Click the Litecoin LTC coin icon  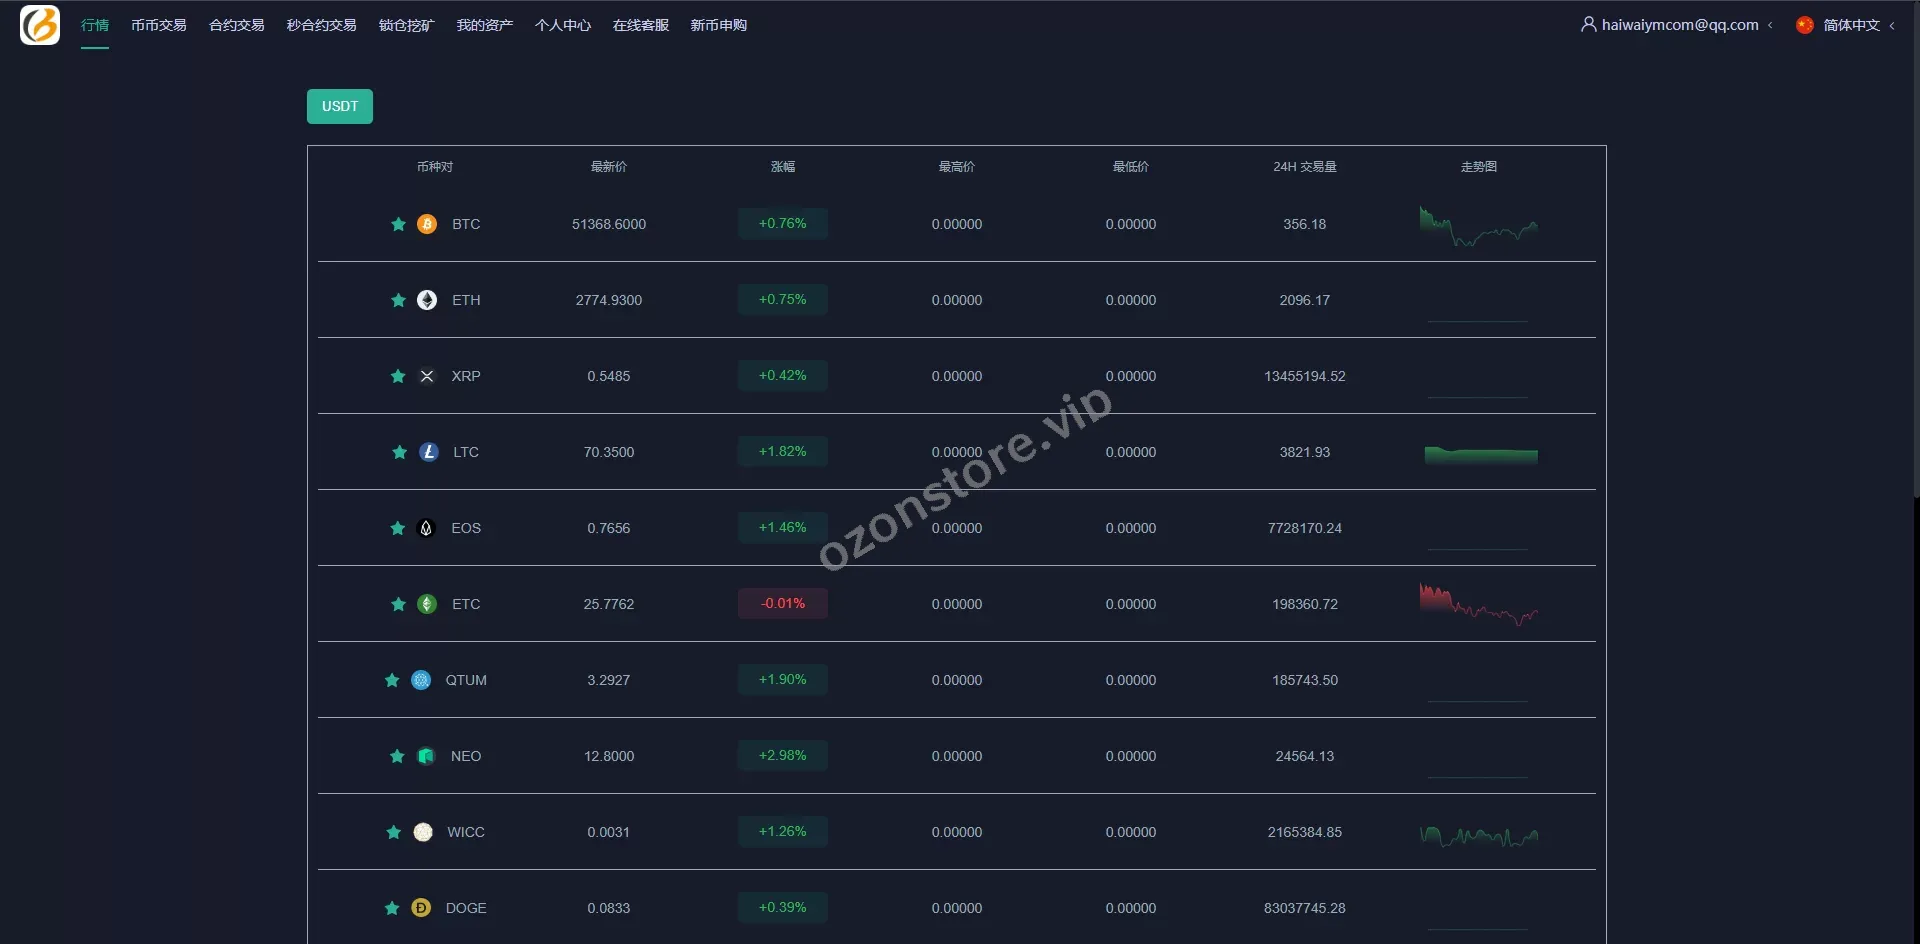point(429,452)
